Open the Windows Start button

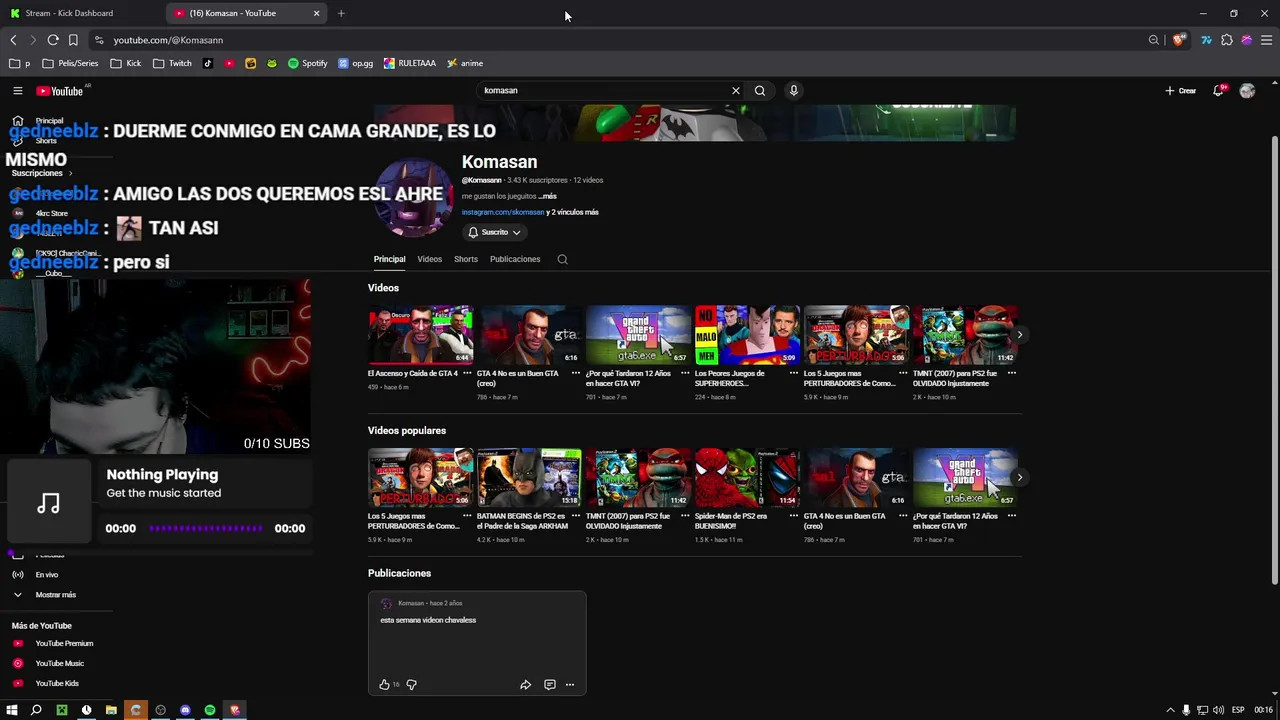[12, 710]
